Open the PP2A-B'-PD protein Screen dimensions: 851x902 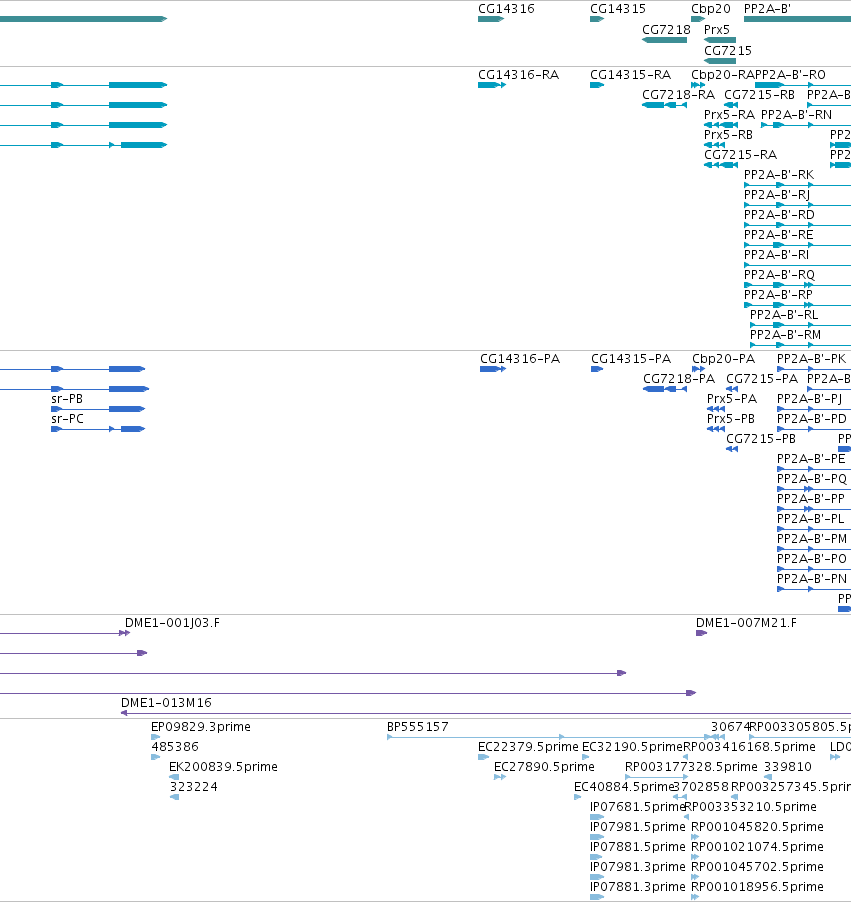(x=812, y=419)
